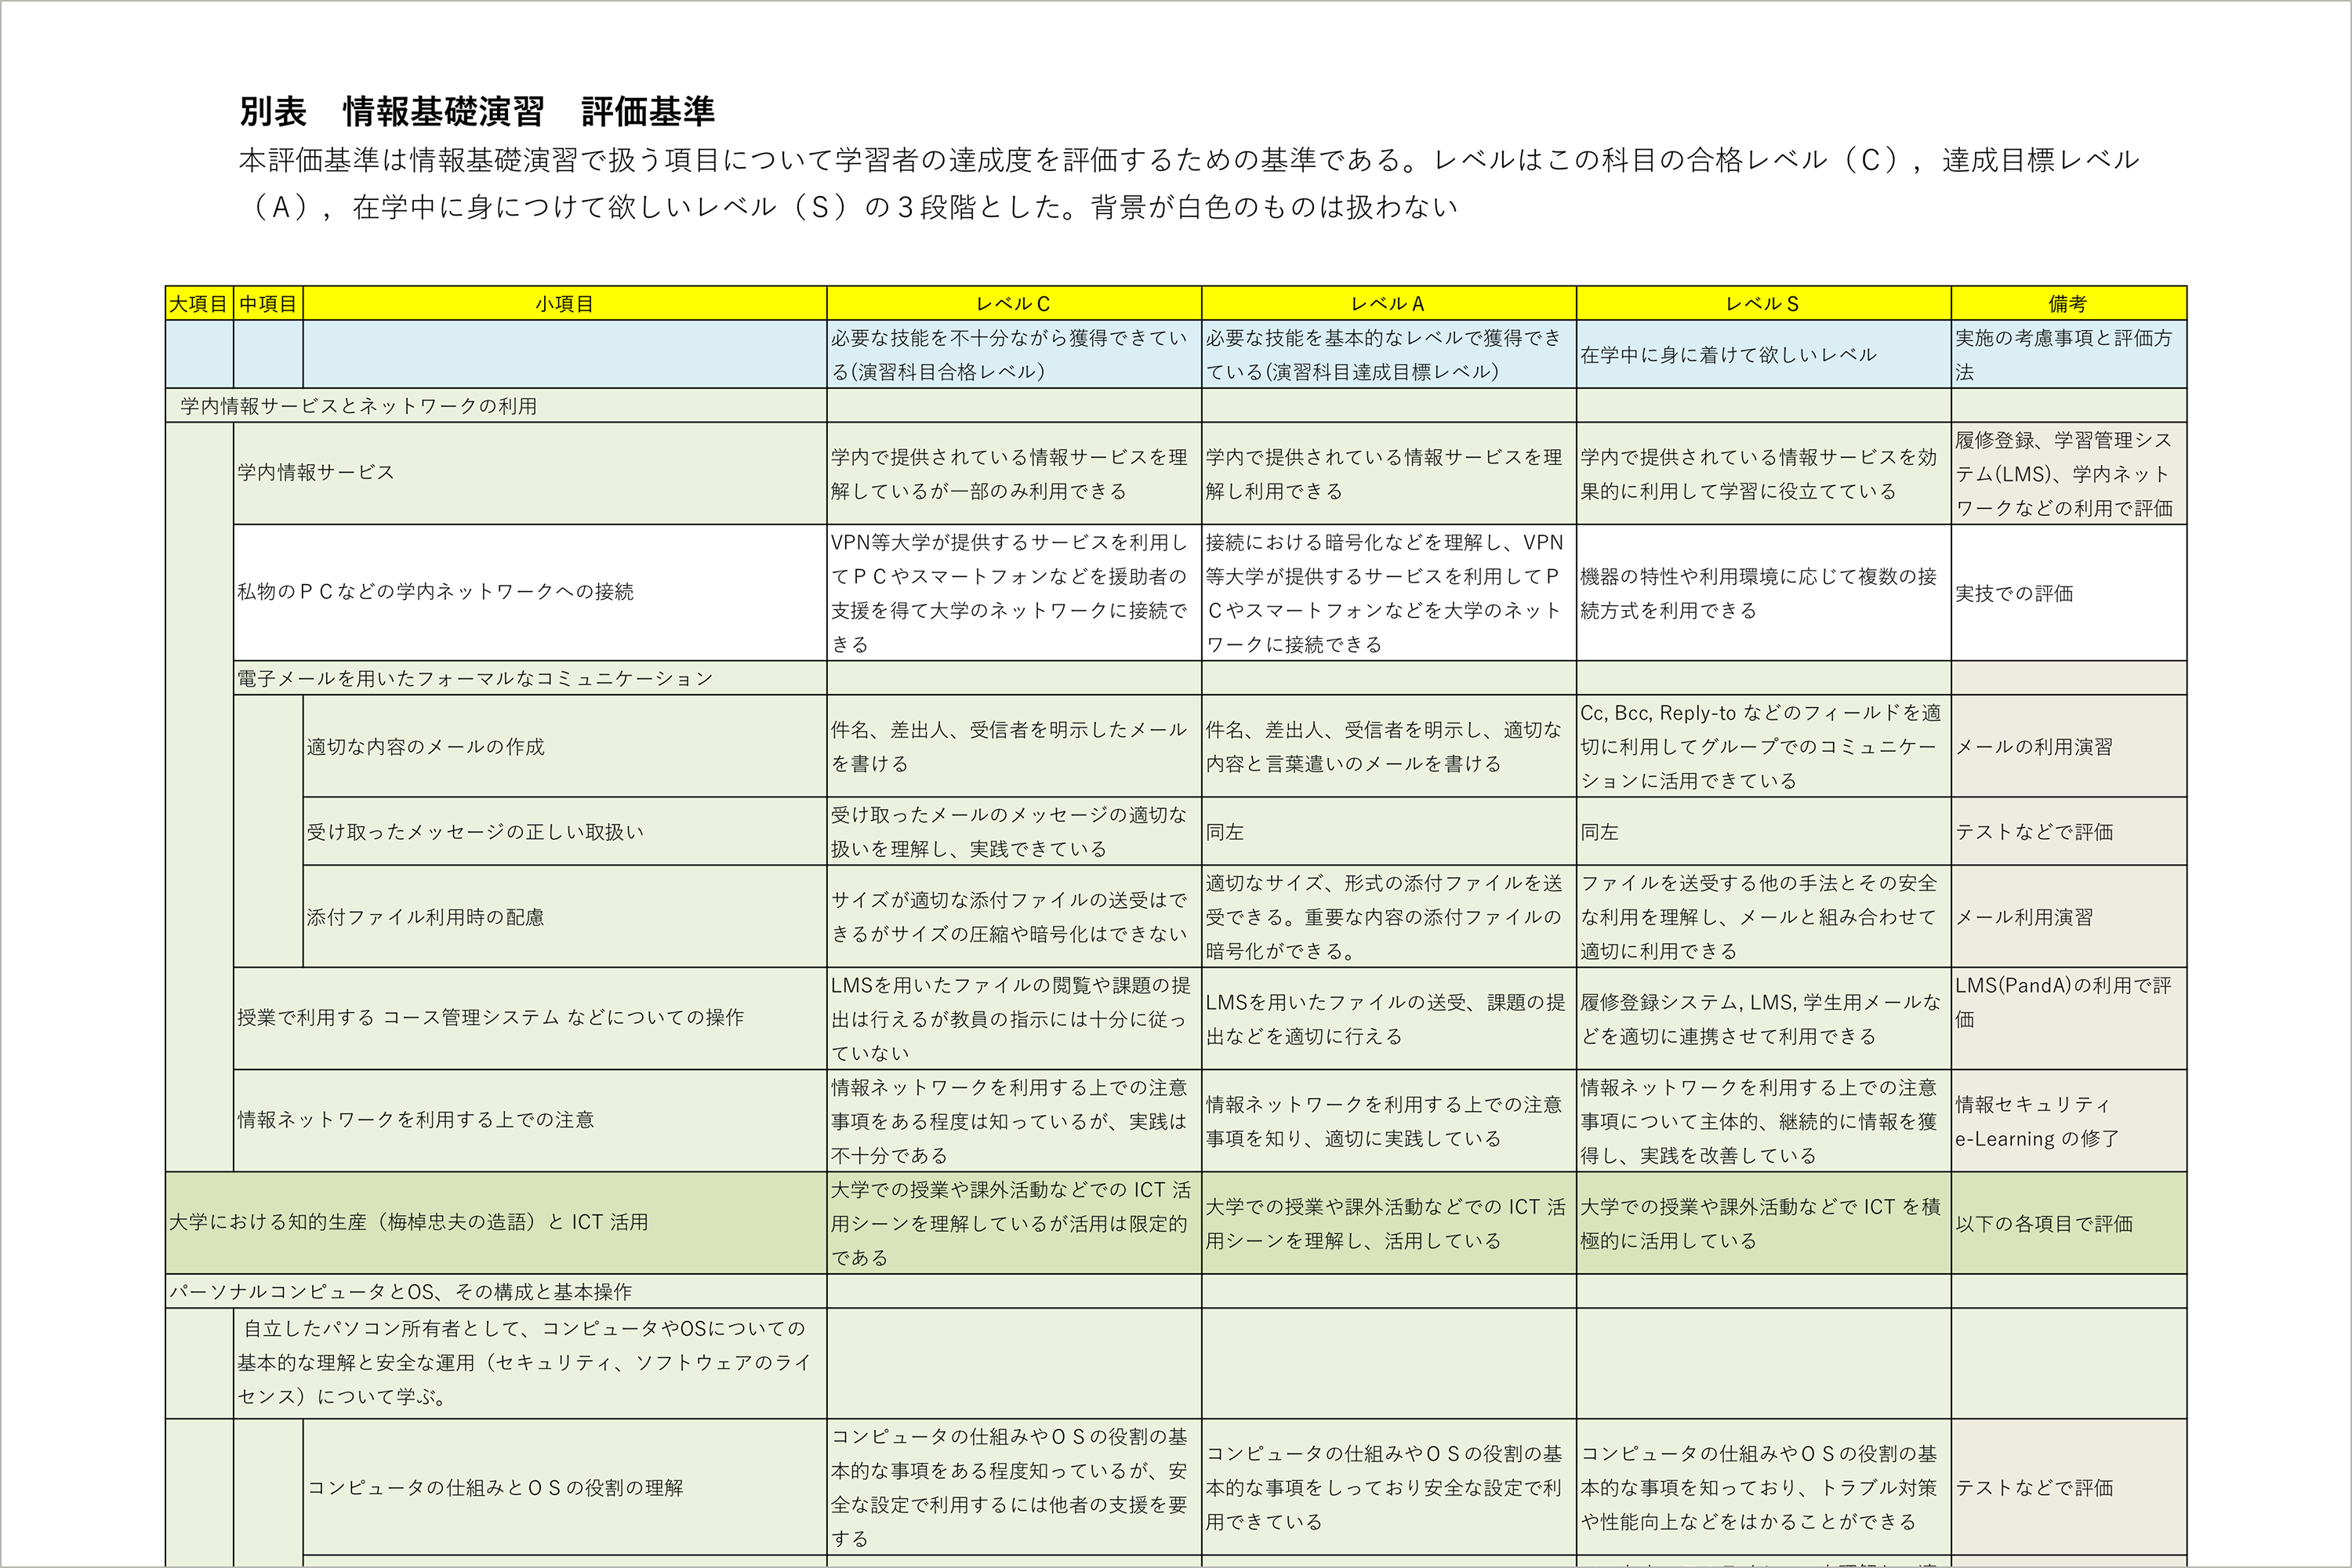Select cell 件名、差出人、受信者を明示したメールを書ける
This screenshot has width=2352, height=1568.
coord(1014,746)
